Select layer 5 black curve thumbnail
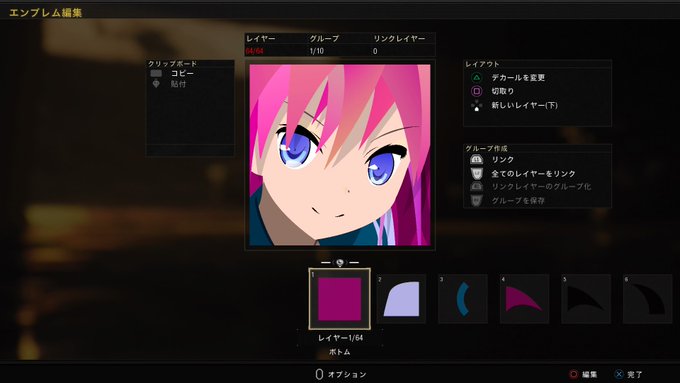This screenshot has width=680, height=383. tap(586, 299)
